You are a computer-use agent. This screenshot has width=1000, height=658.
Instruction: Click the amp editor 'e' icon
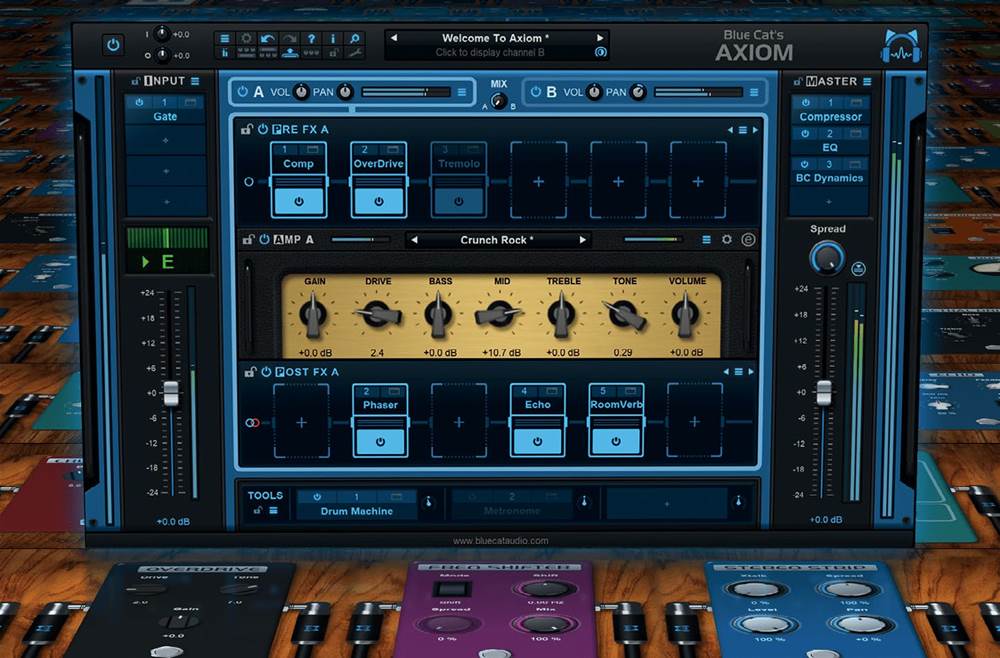748,240
